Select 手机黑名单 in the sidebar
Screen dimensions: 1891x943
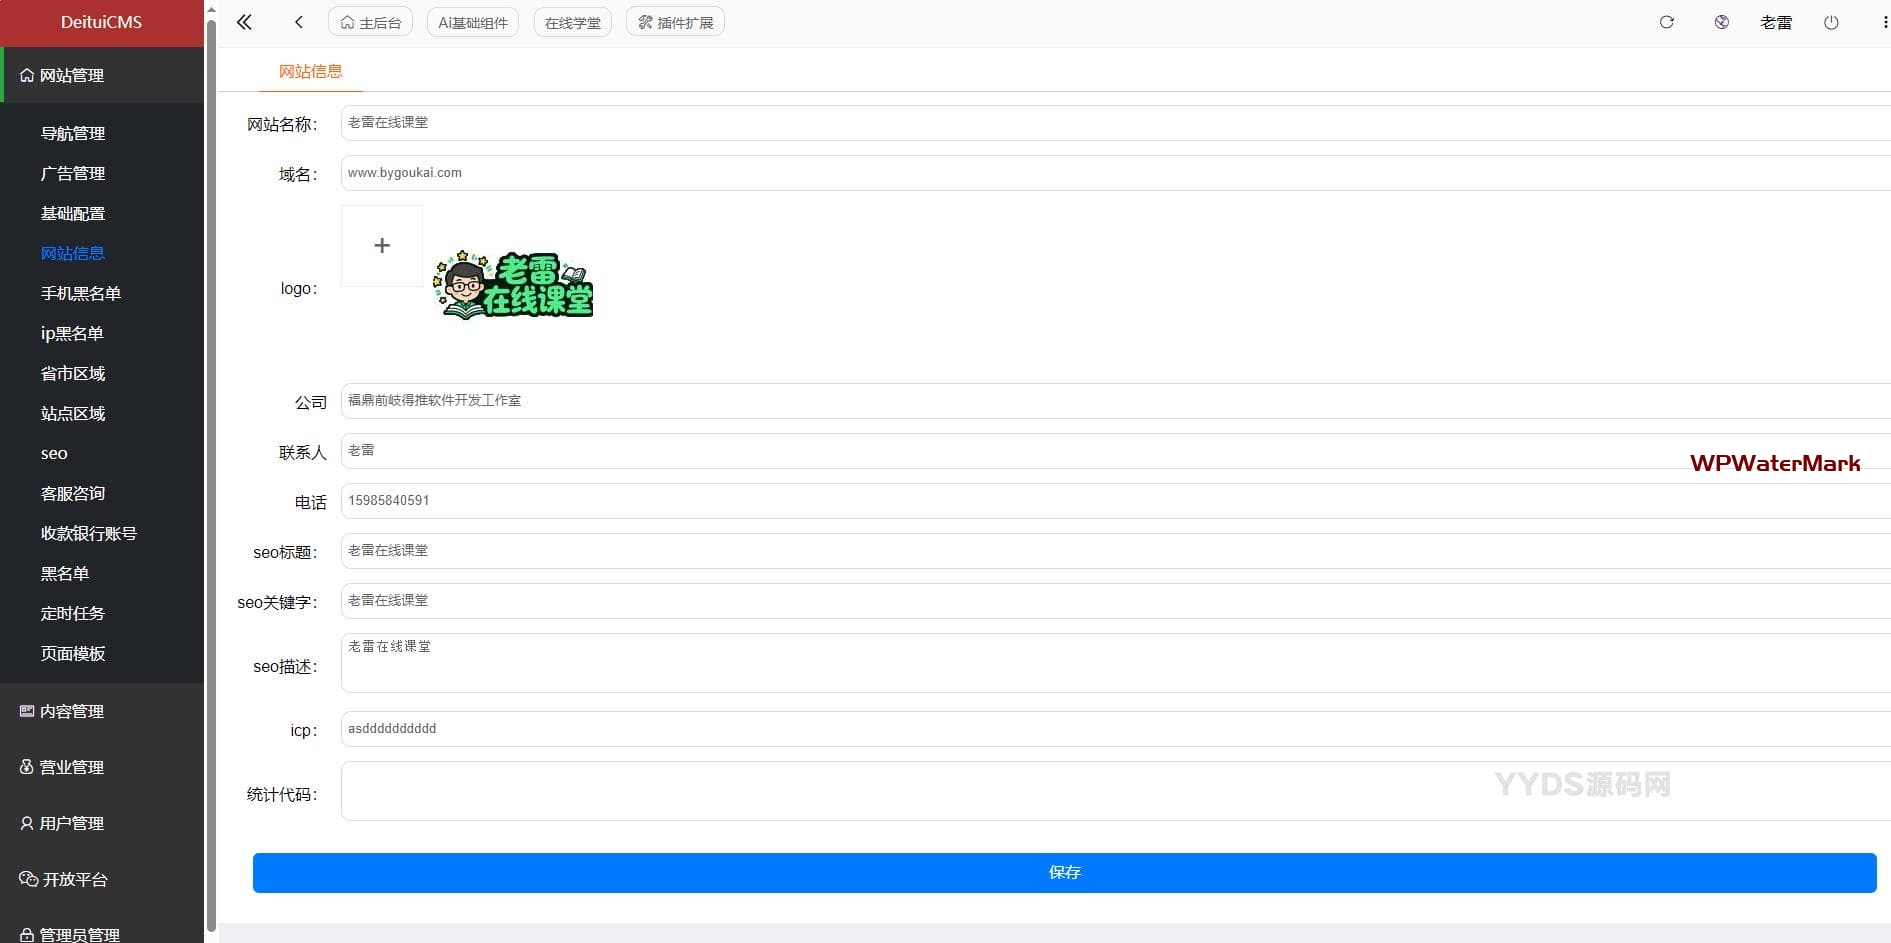(81, 293)
